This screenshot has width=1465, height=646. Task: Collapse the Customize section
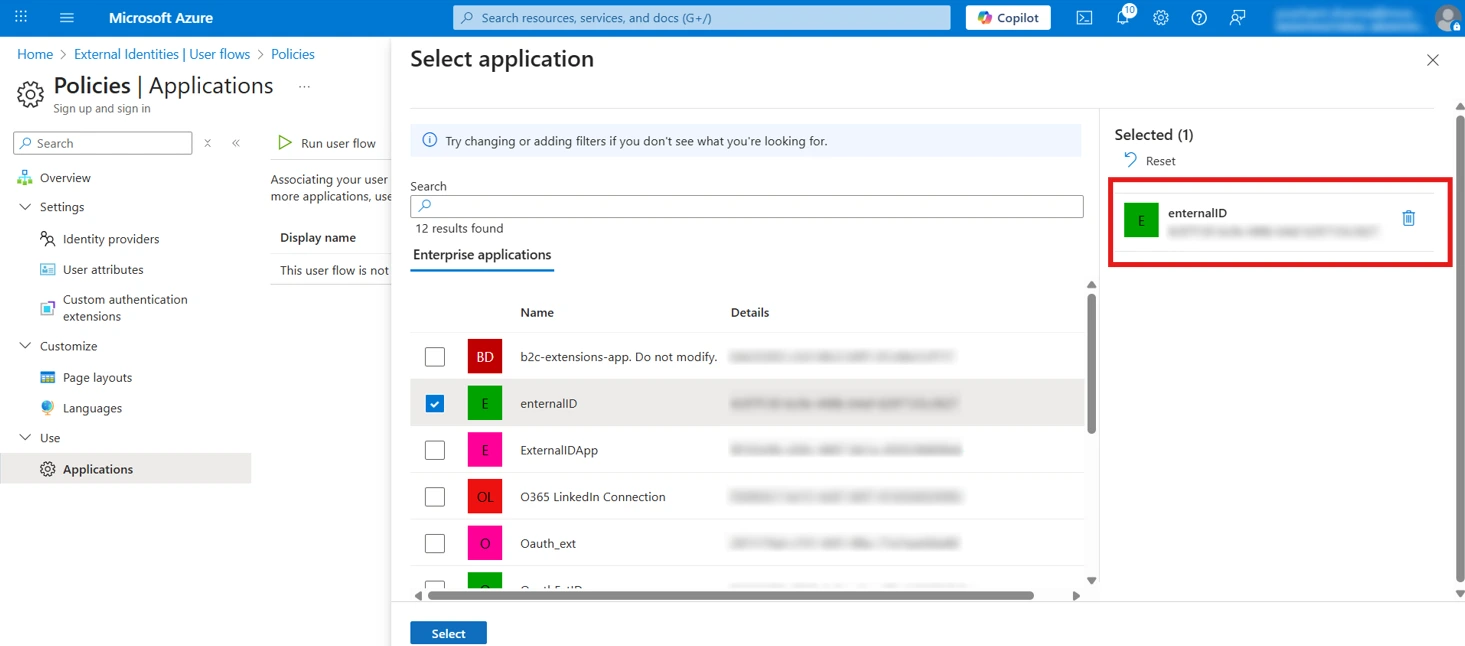(x=24, y=346)
